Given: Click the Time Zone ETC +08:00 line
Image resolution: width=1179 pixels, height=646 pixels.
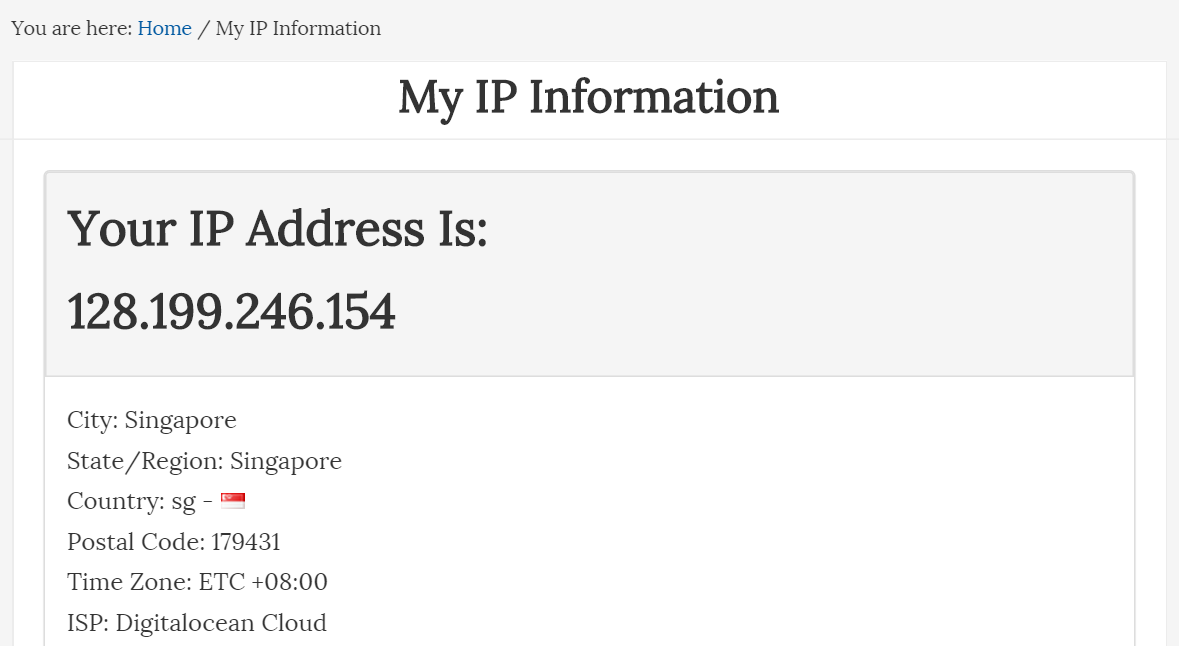Looking at the screenshot, I should [x=197, y=581].
